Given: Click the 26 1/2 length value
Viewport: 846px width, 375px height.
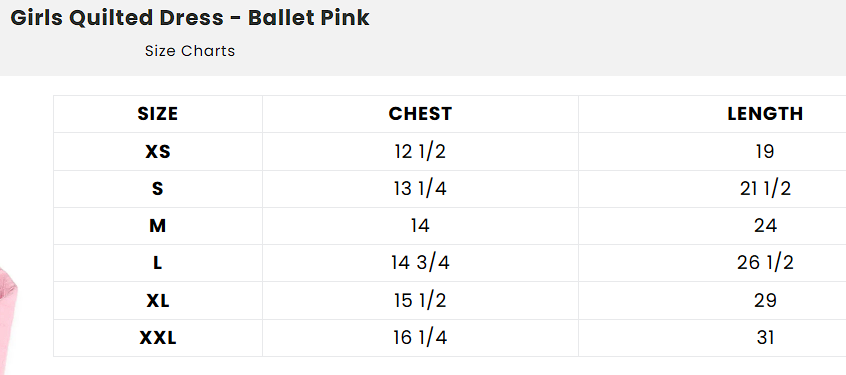Looking at the screenshot, I should point(765,263).
